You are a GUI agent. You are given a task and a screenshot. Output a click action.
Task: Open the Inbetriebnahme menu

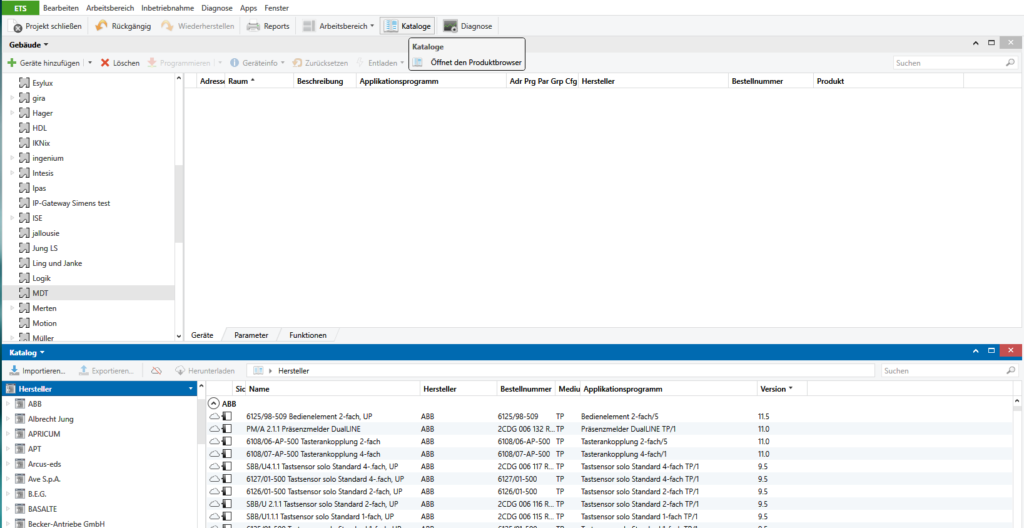point(169,7)
